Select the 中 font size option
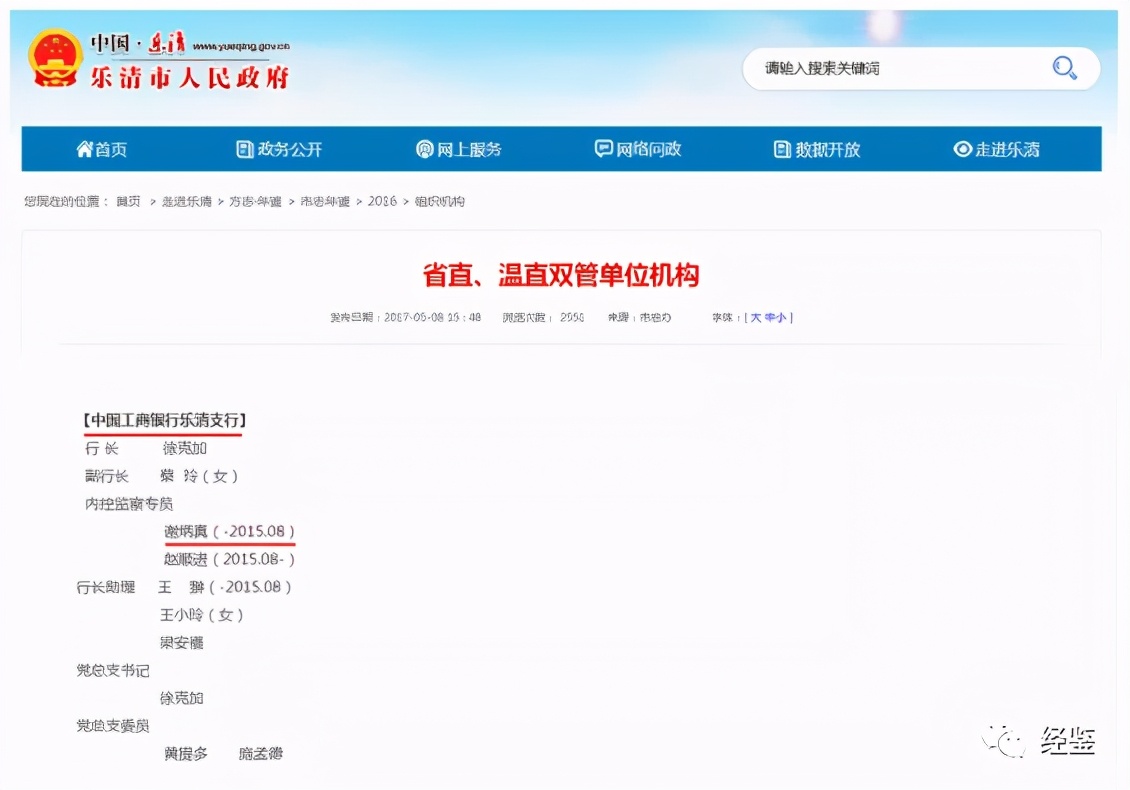 769,318
